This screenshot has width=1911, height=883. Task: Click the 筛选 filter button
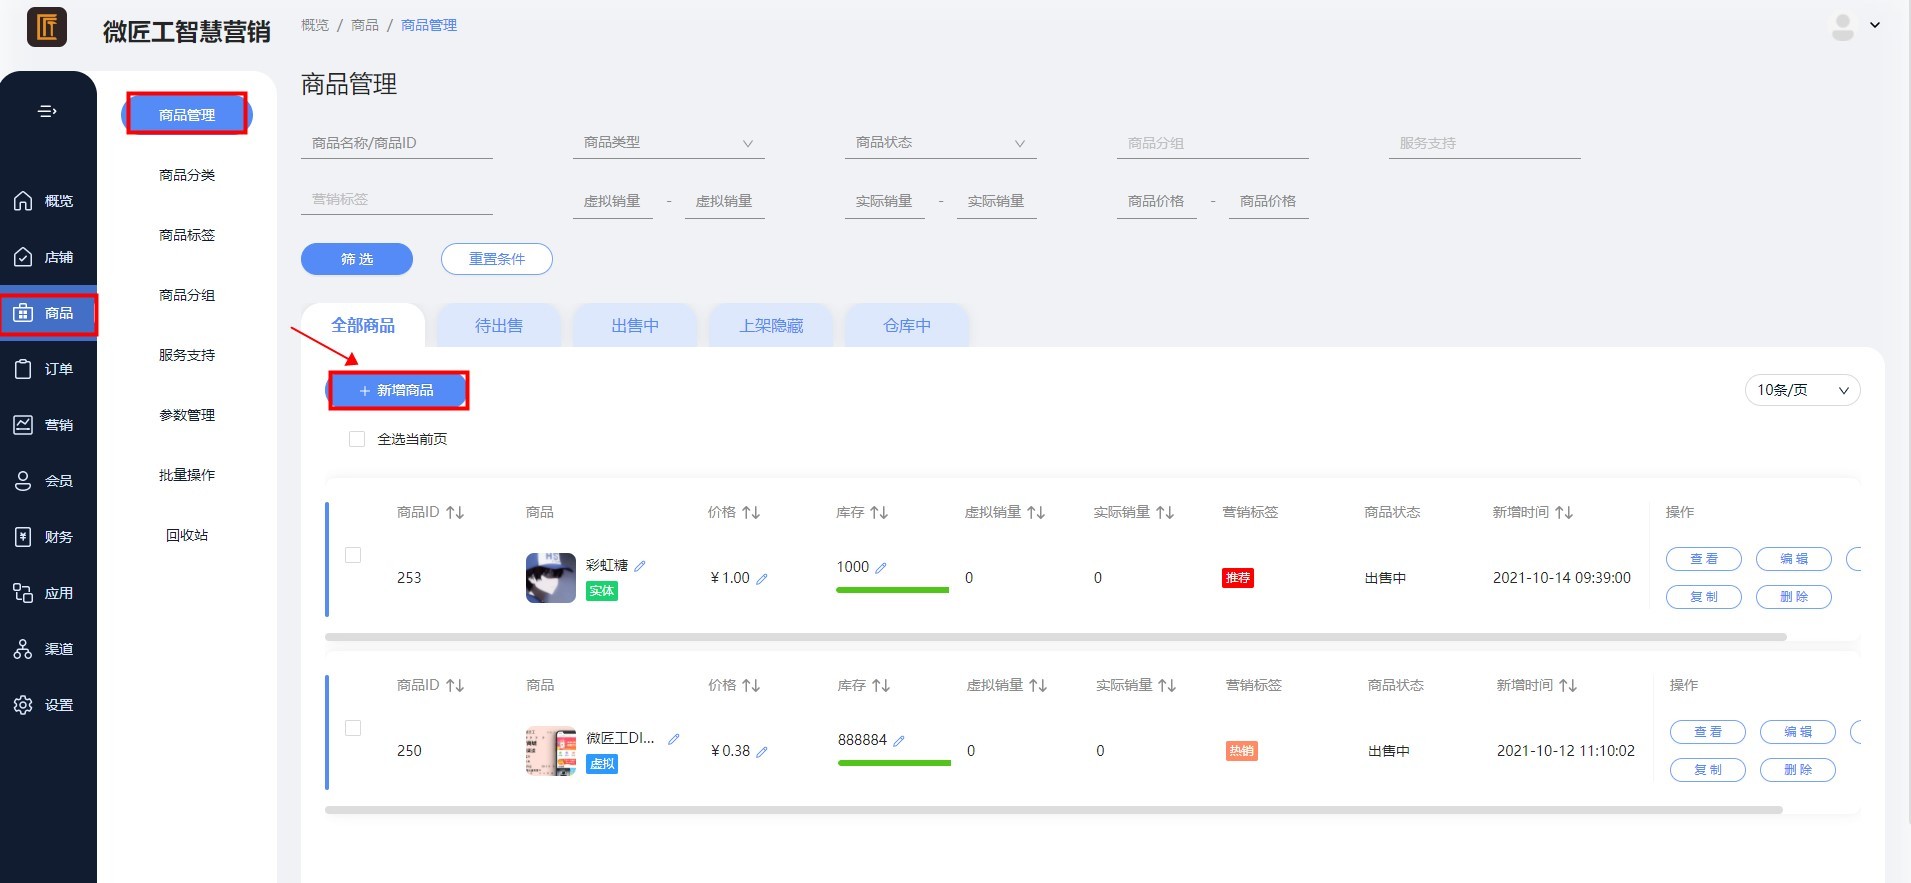pyautogui.click(x=357, y=259)
